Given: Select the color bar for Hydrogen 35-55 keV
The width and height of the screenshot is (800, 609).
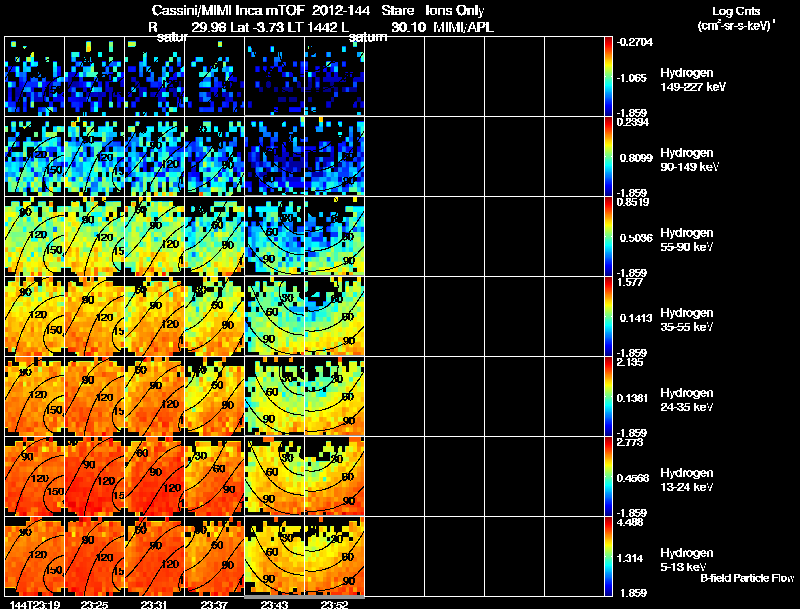Looking at the screenshot, I should click(608, 316).
